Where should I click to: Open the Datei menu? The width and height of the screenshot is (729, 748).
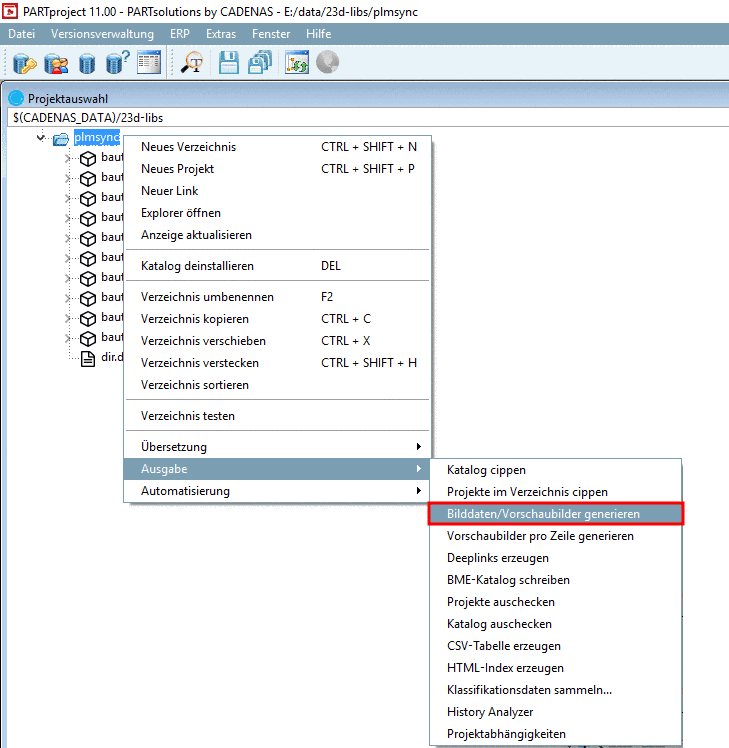pyautogui.click(x=21, y=34)
